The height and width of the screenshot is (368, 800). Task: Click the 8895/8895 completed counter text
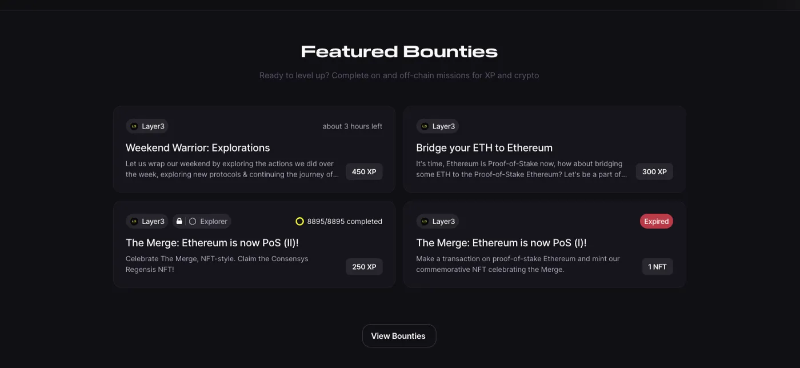[x=344, y=222]
